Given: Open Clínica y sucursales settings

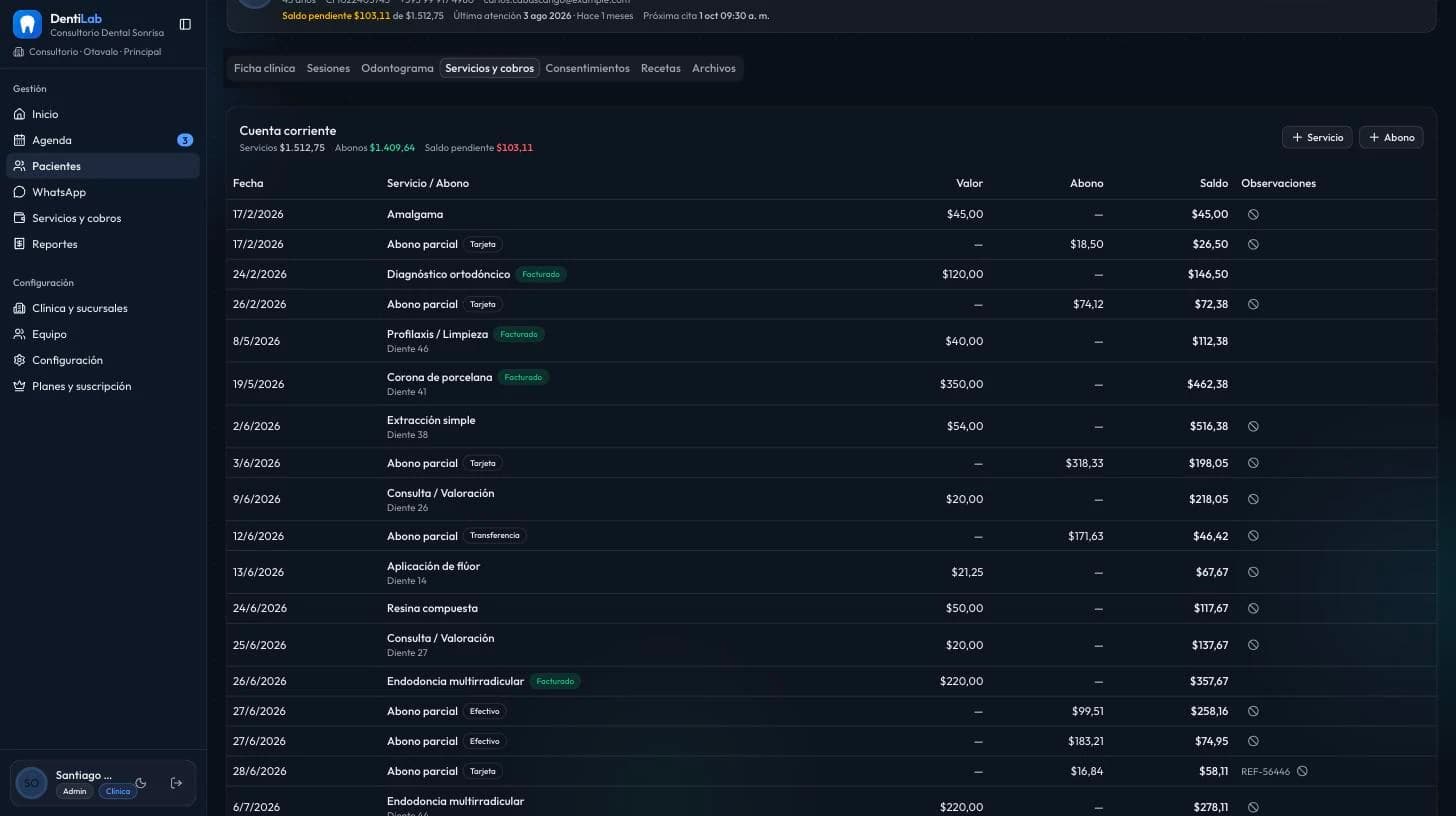Looking at the screenshot, I should 103,308.
